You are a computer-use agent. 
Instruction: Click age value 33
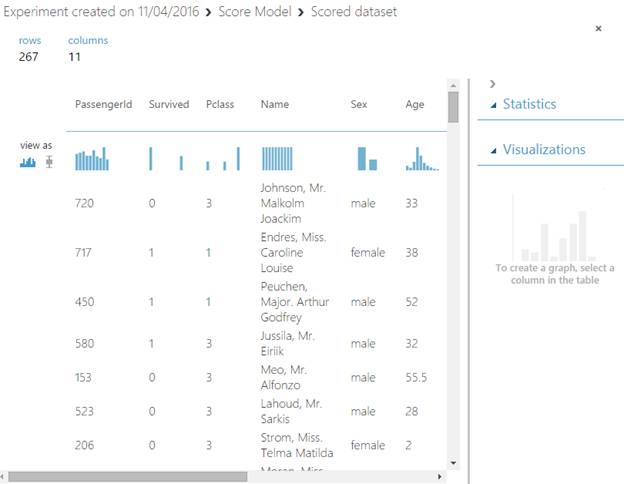coord(411,203)
